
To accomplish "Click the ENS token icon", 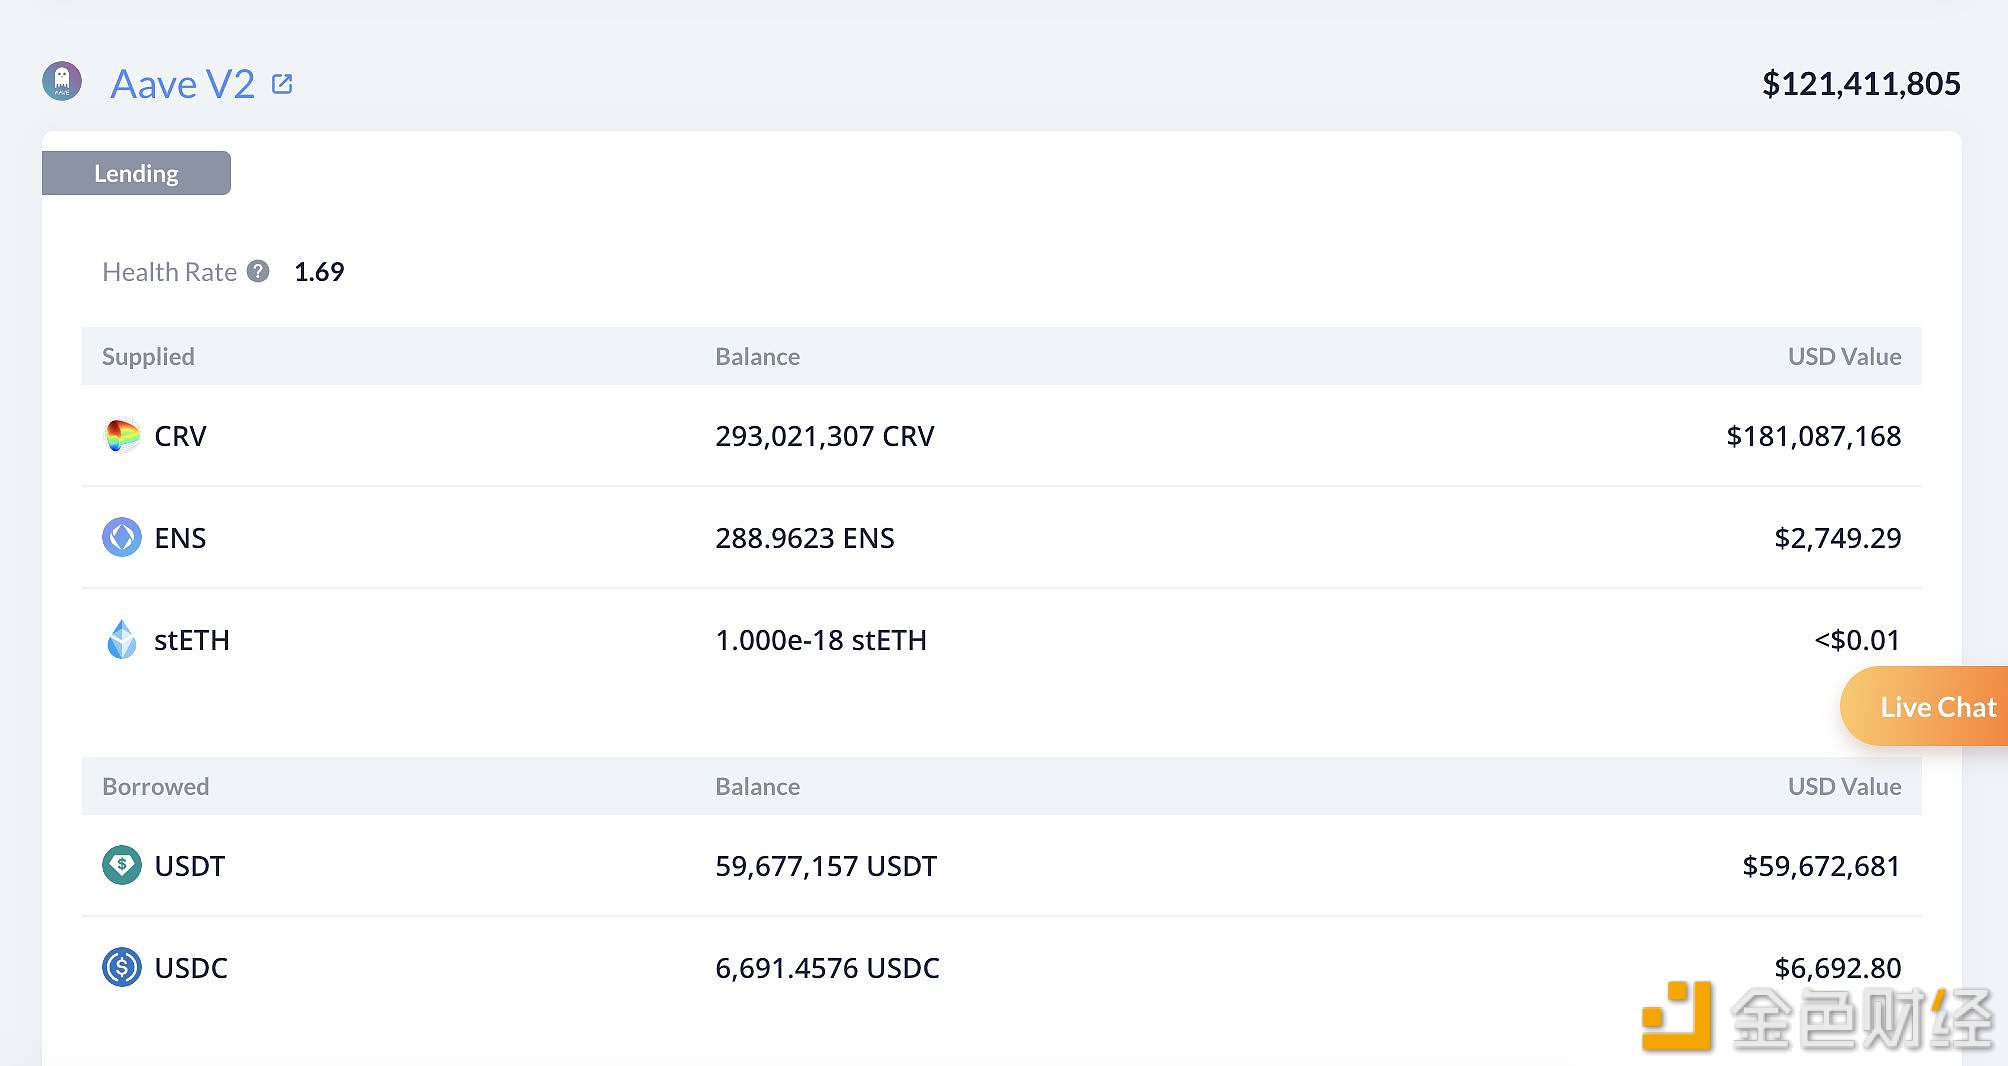I will [x=122, y=538].
